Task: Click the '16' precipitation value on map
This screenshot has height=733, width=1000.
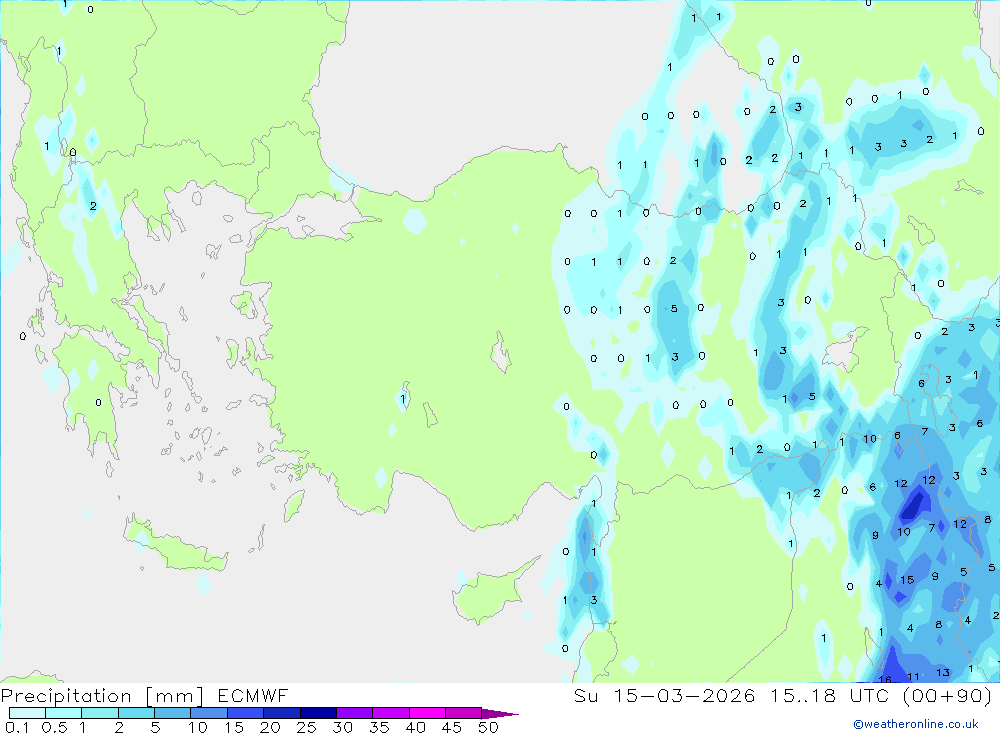Action: coord(885,679)
